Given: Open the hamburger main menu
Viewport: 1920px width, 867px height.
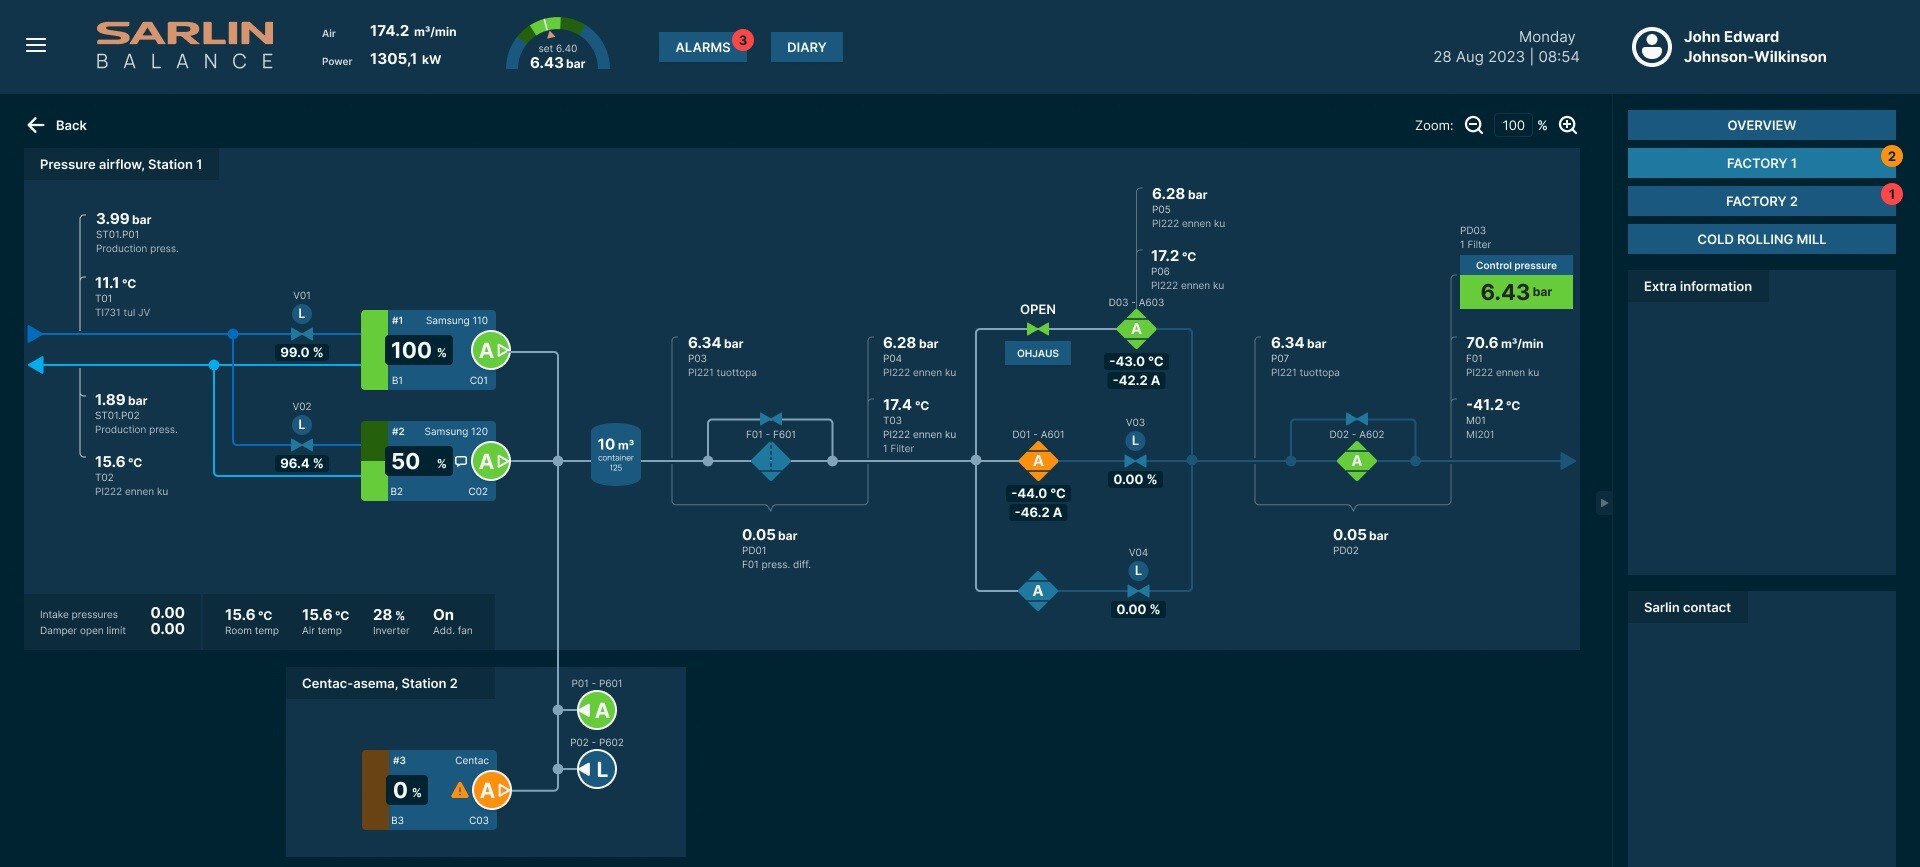Looking at the screenshot, I should (36, 45).
